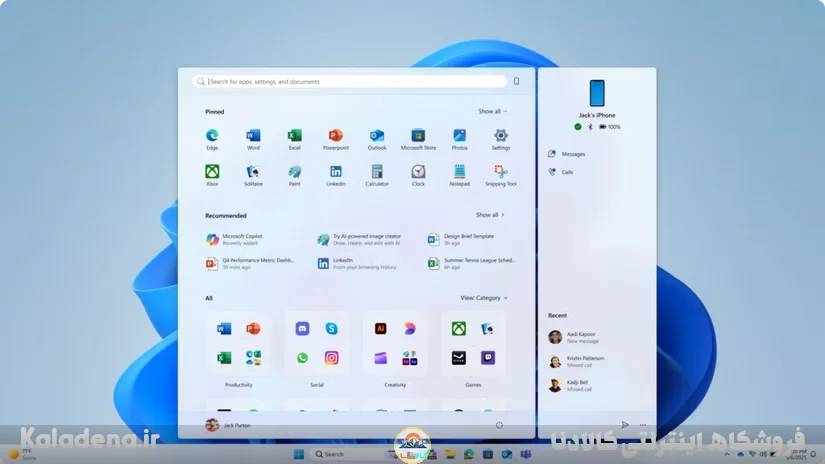Open Summer Tennis League Schedule file
The width and height of the screenshot is (825, 464).
coord(471,264)
